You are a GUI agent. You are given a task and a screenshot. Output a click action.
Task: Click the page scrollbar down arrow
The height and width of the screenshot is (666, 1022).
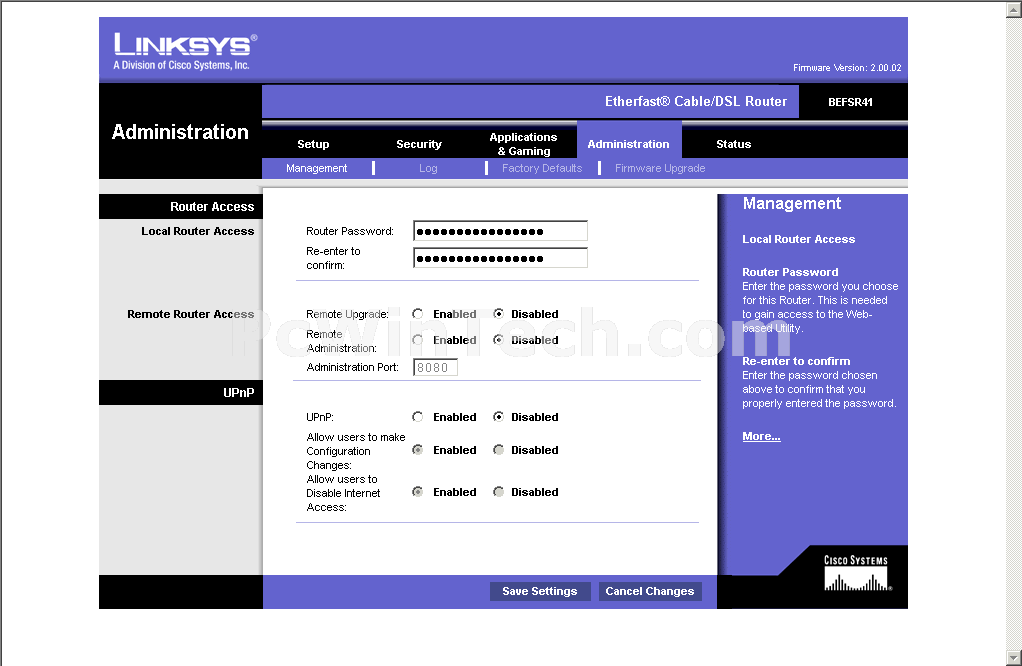pos(1014,658)
